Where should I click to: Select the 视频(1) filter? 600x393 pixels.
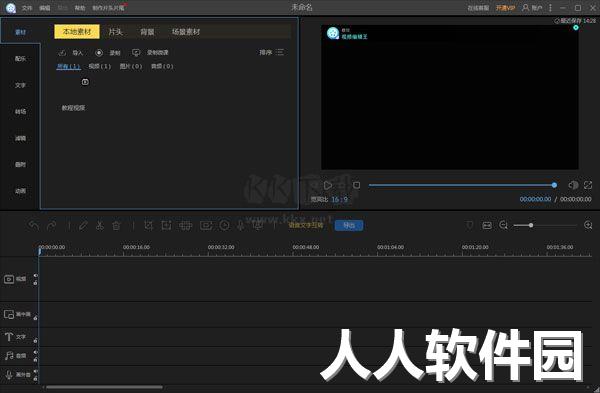pos(99,66)
